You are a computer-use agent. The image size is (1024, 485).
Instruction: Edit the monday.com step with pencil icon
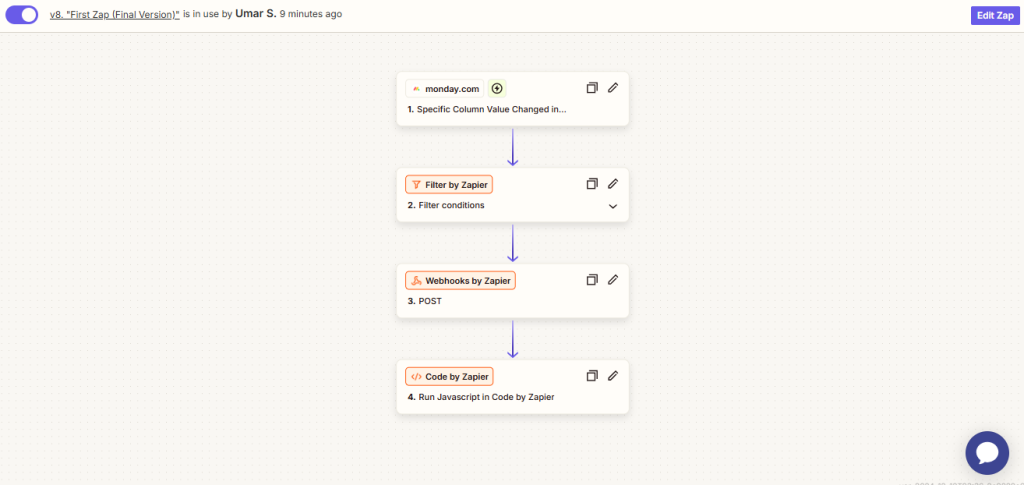[613, 88]
